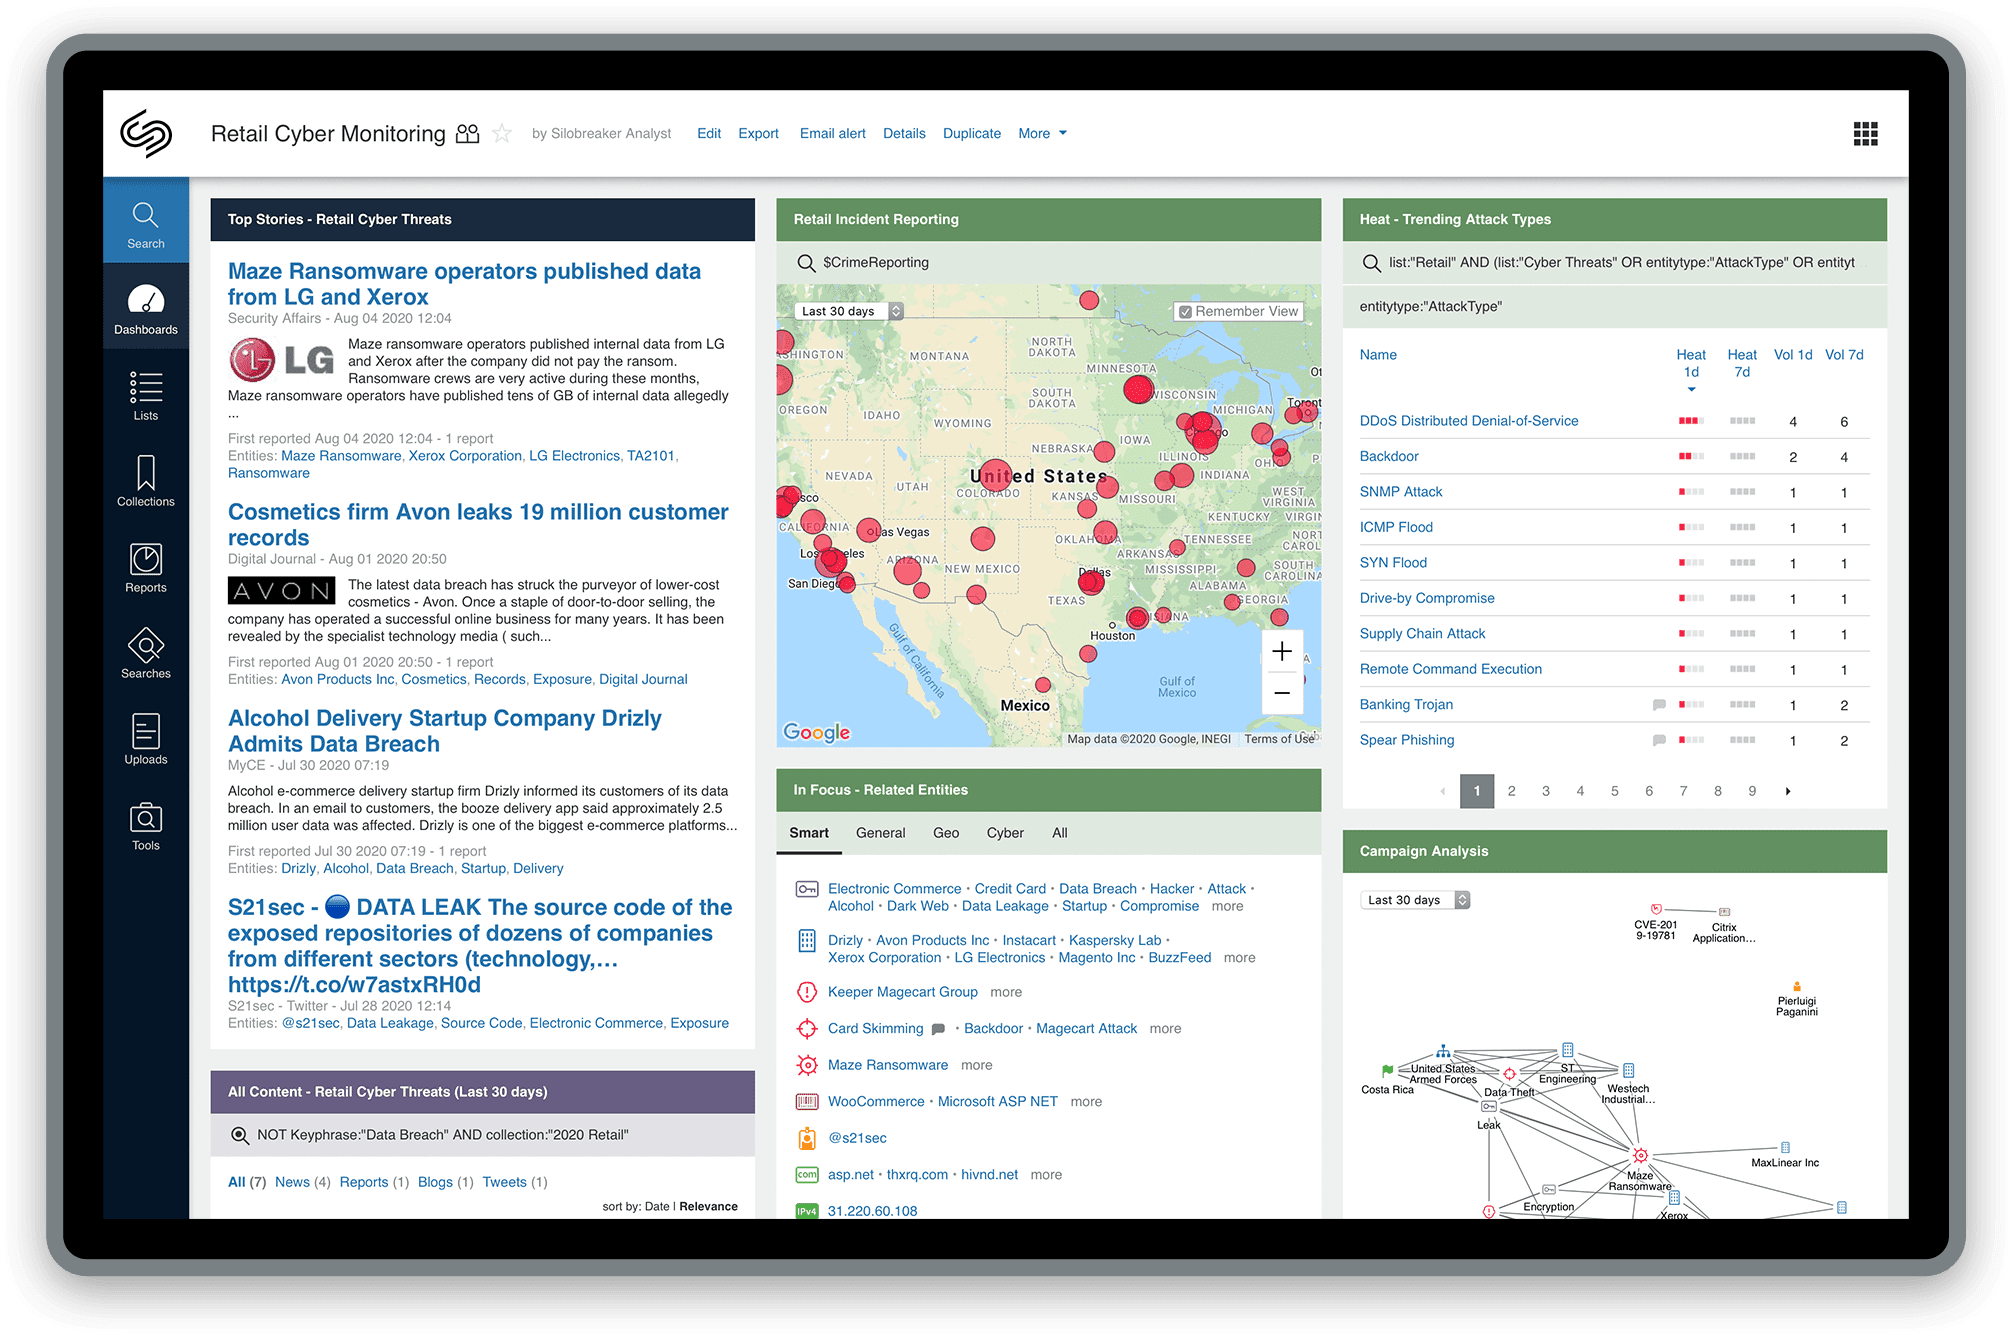This screenshot has height=1335, width=2012.
Task: Click Email alert in the header
Action: pos(833,134)
